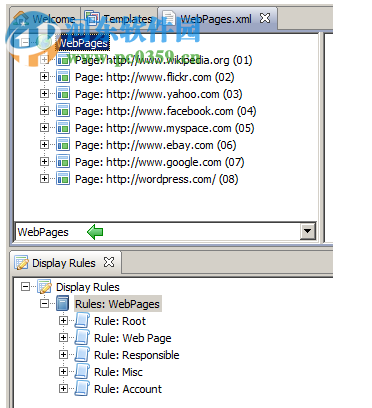Collapse the Rules: WebPages node
The image size is (372, 408).
(x=44, y=303)
